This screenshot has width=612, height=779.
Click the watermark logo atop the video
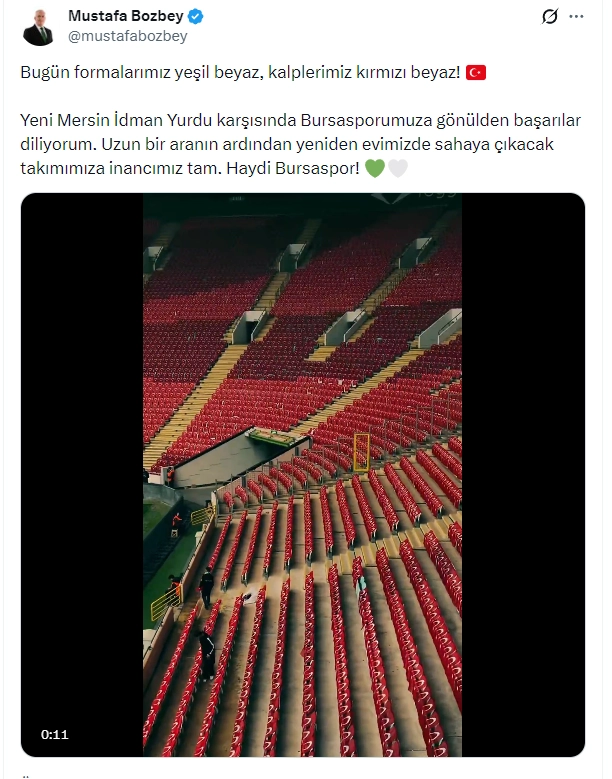click(x=414, y=197)
